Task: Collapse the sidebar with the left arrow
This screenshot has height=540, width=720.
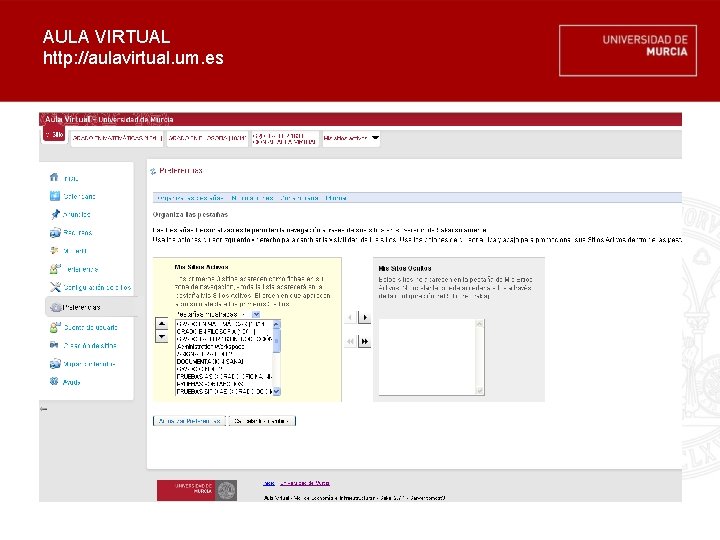Action: [x=43, y=409]
